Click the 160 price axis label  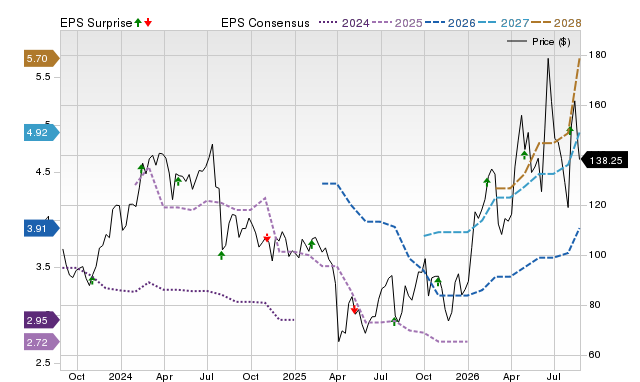(x=597, y=105)
